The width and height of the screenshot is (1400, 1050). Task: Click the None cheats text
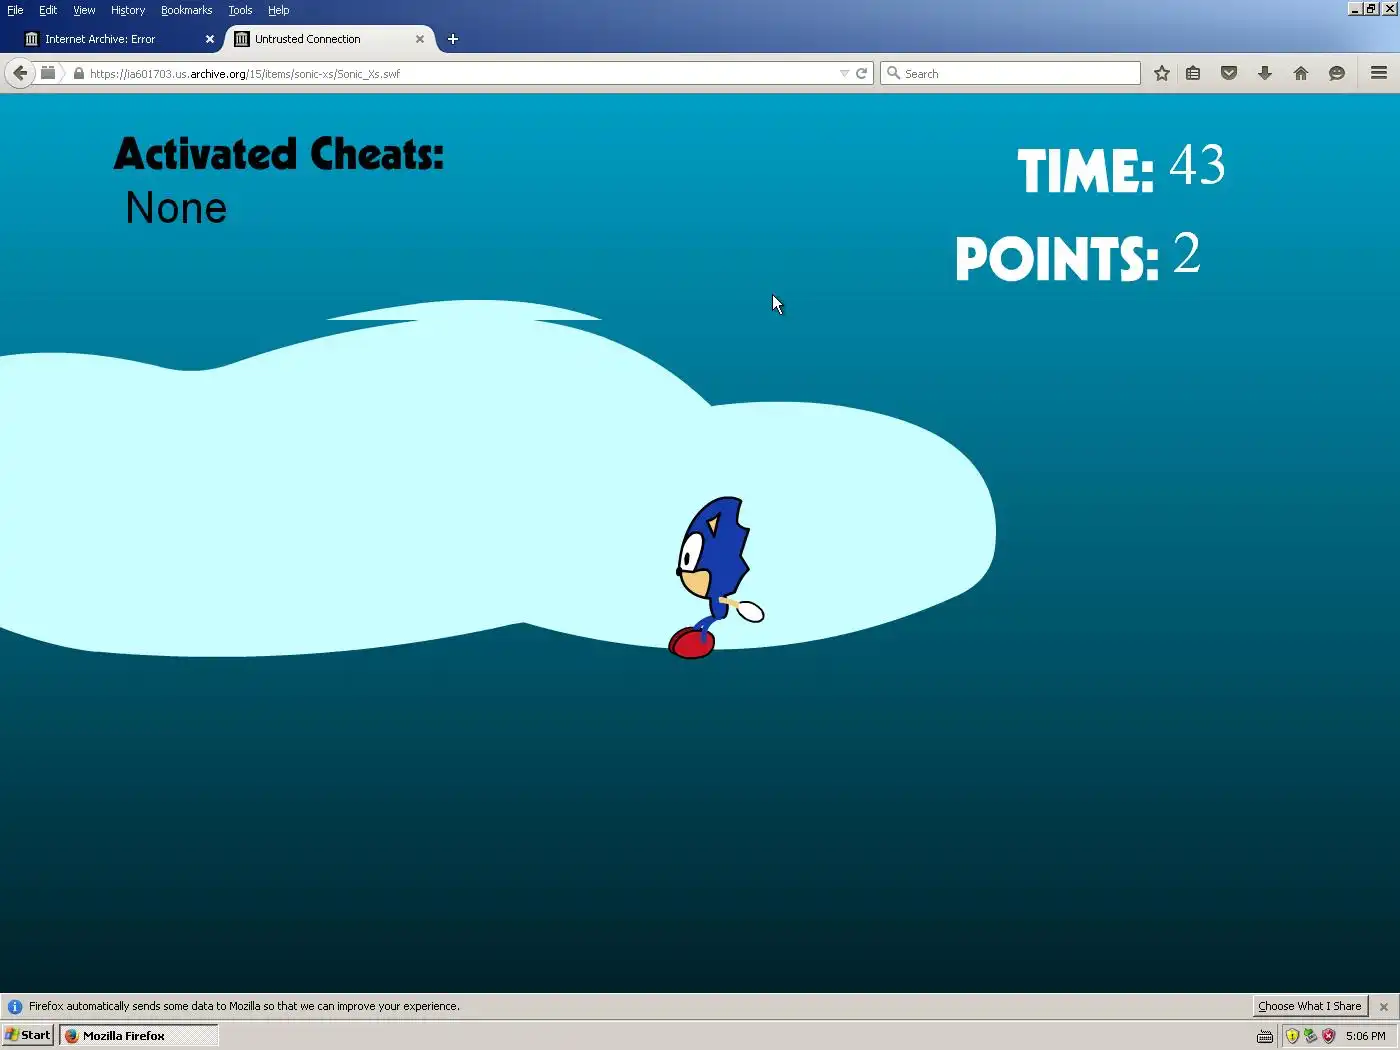pyautogui.click(x=176, y=208)
